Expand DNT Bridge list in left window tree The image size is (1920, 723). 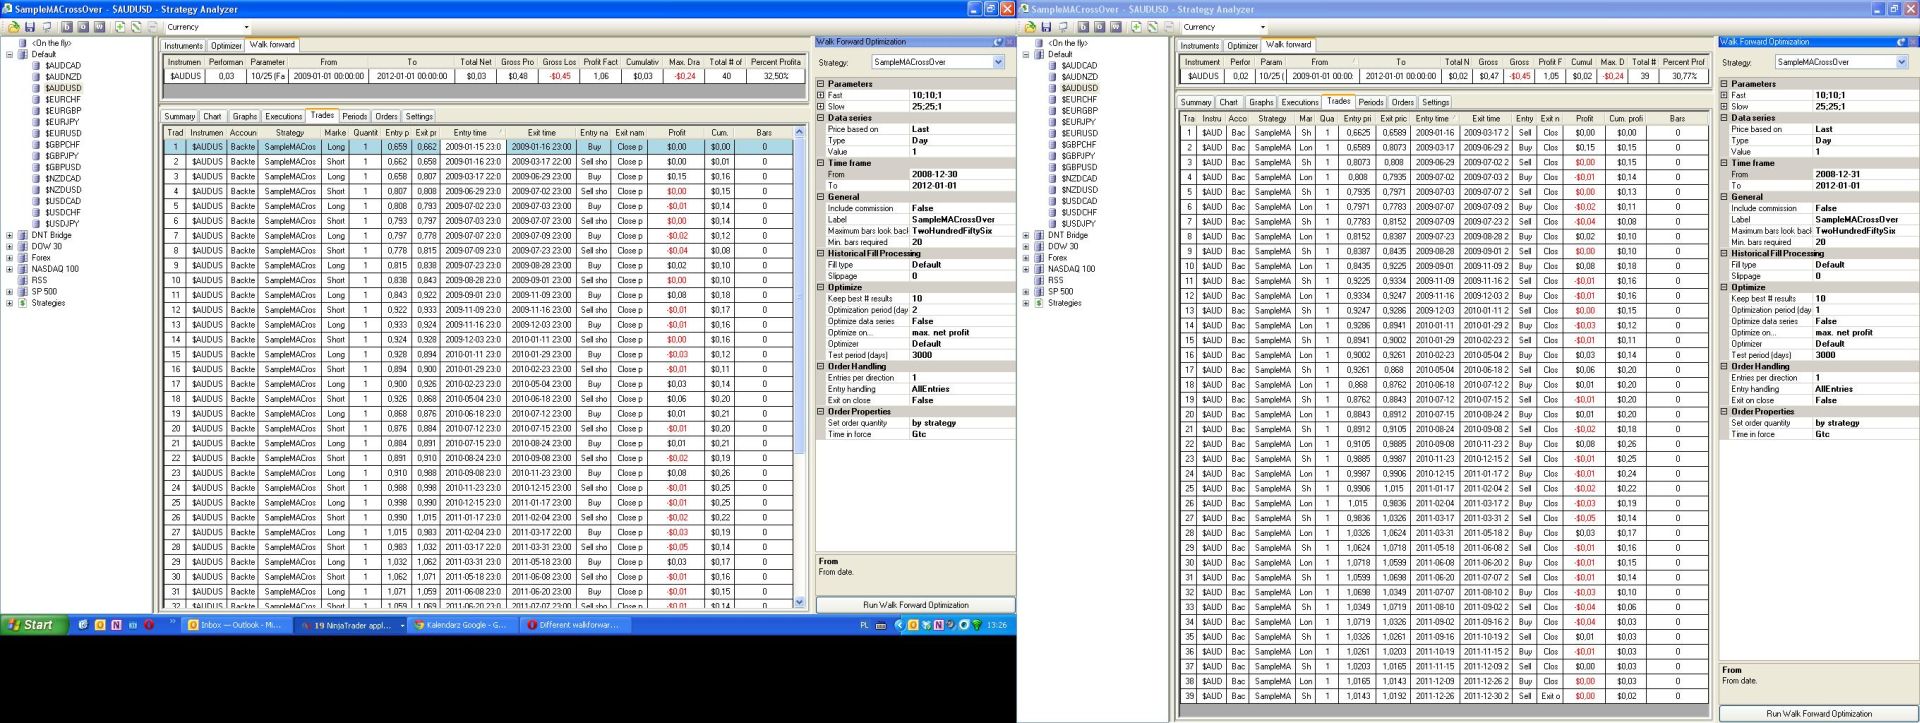(x=10, y=235)
